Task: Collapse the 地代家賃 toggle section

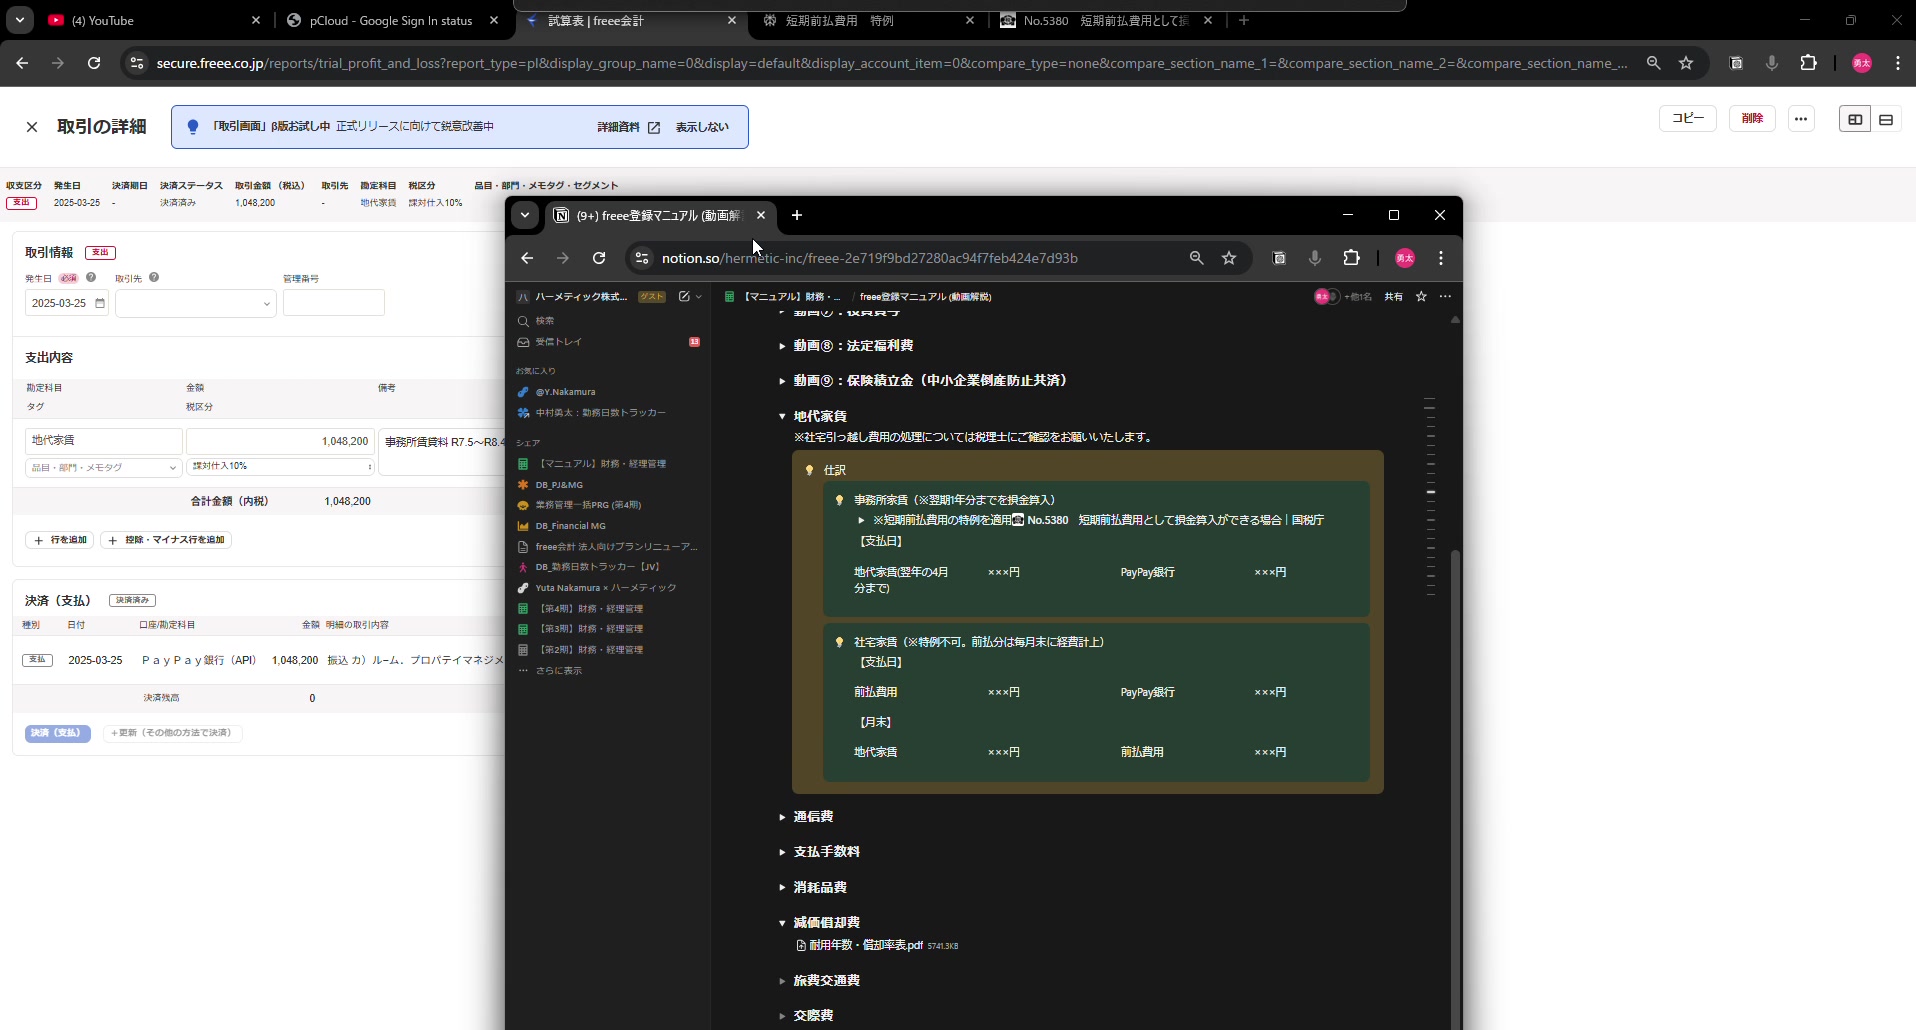Action: coord(782,416)
